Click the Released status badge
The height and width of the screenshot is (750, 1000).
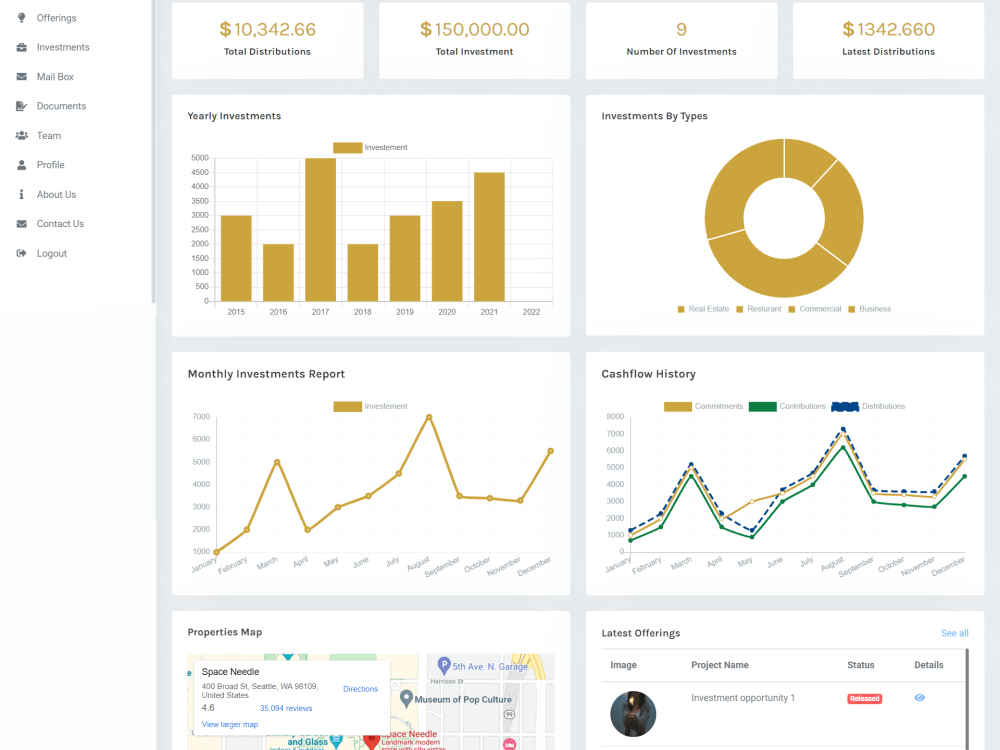point(864,698)
